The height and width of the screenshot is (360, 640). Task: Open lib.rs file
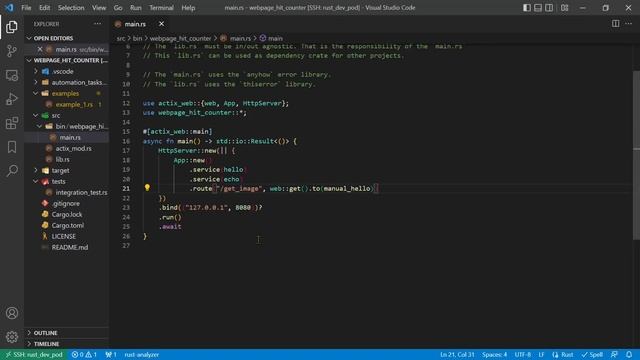tap(62, 160)
